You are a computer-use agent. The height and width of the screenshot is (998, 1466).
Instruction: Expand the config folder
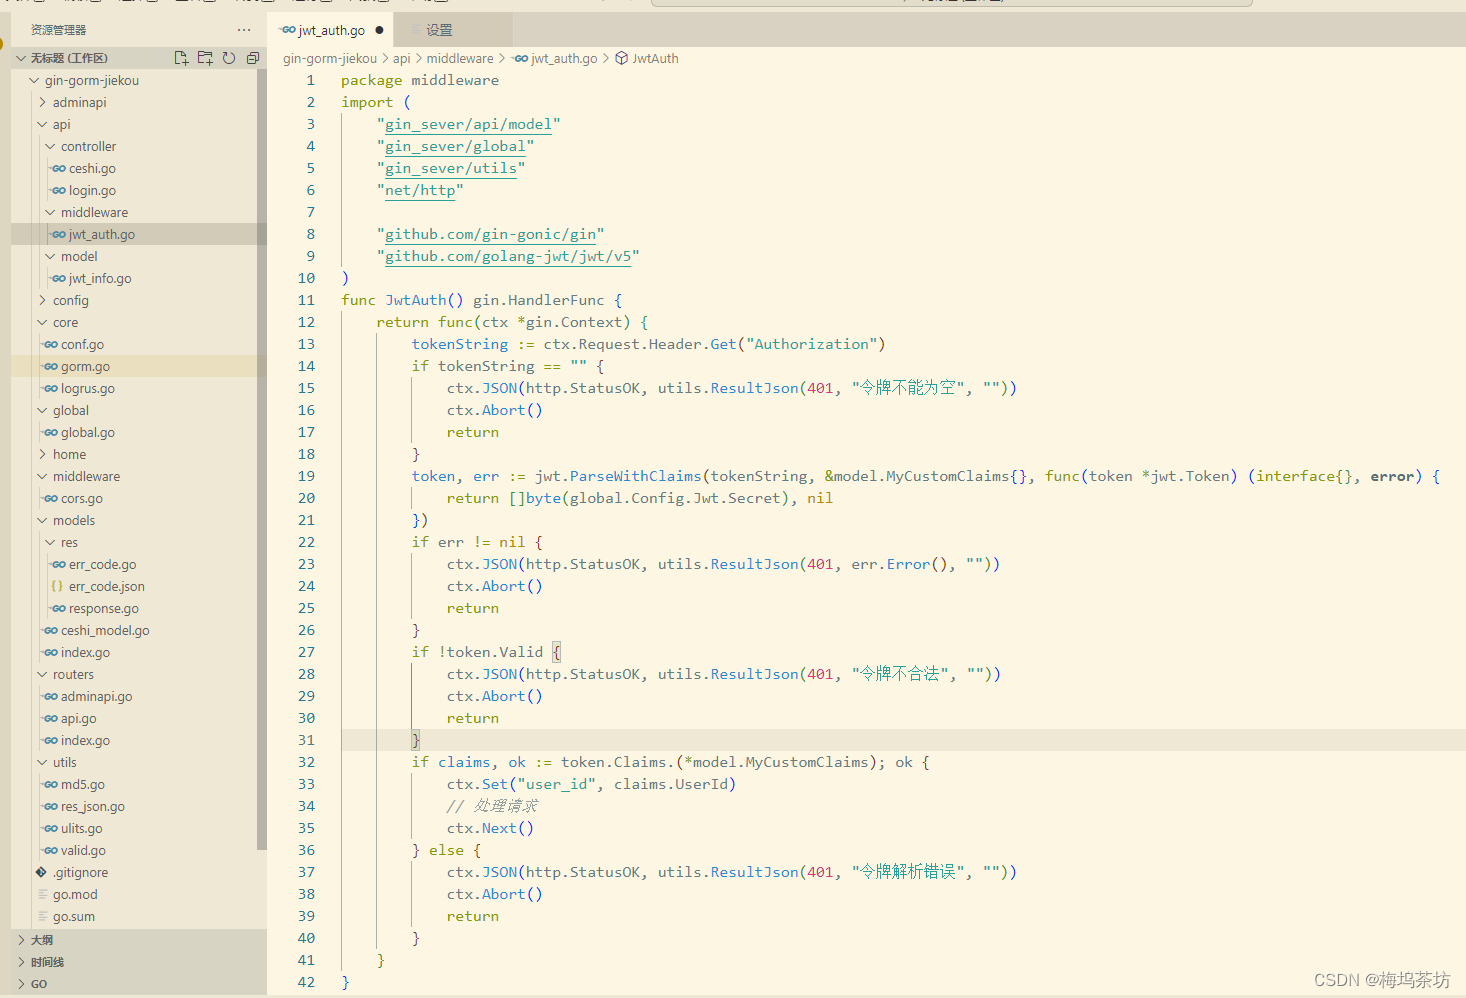(x=70, y=300)
